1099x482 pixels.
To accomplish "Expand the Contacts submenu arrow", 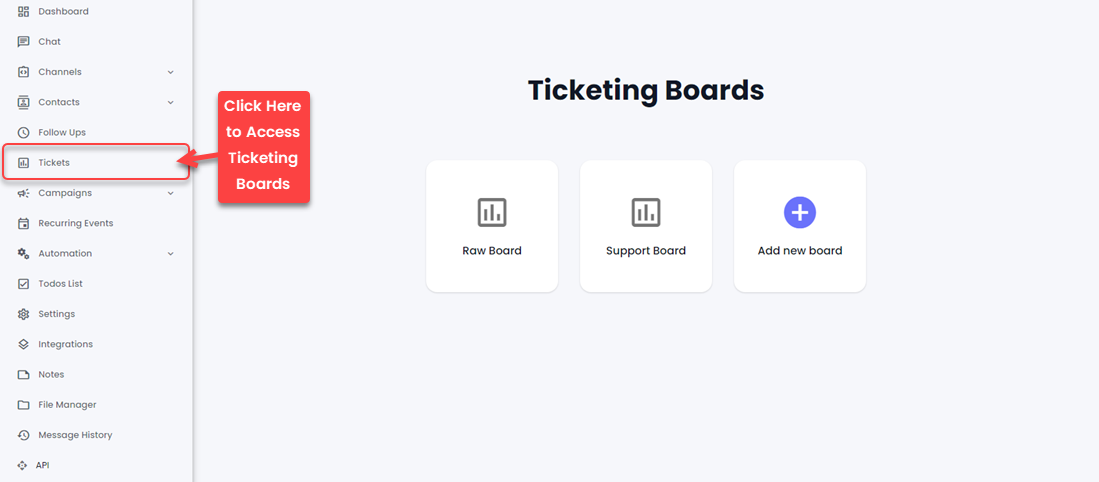I will click(170, 102).
